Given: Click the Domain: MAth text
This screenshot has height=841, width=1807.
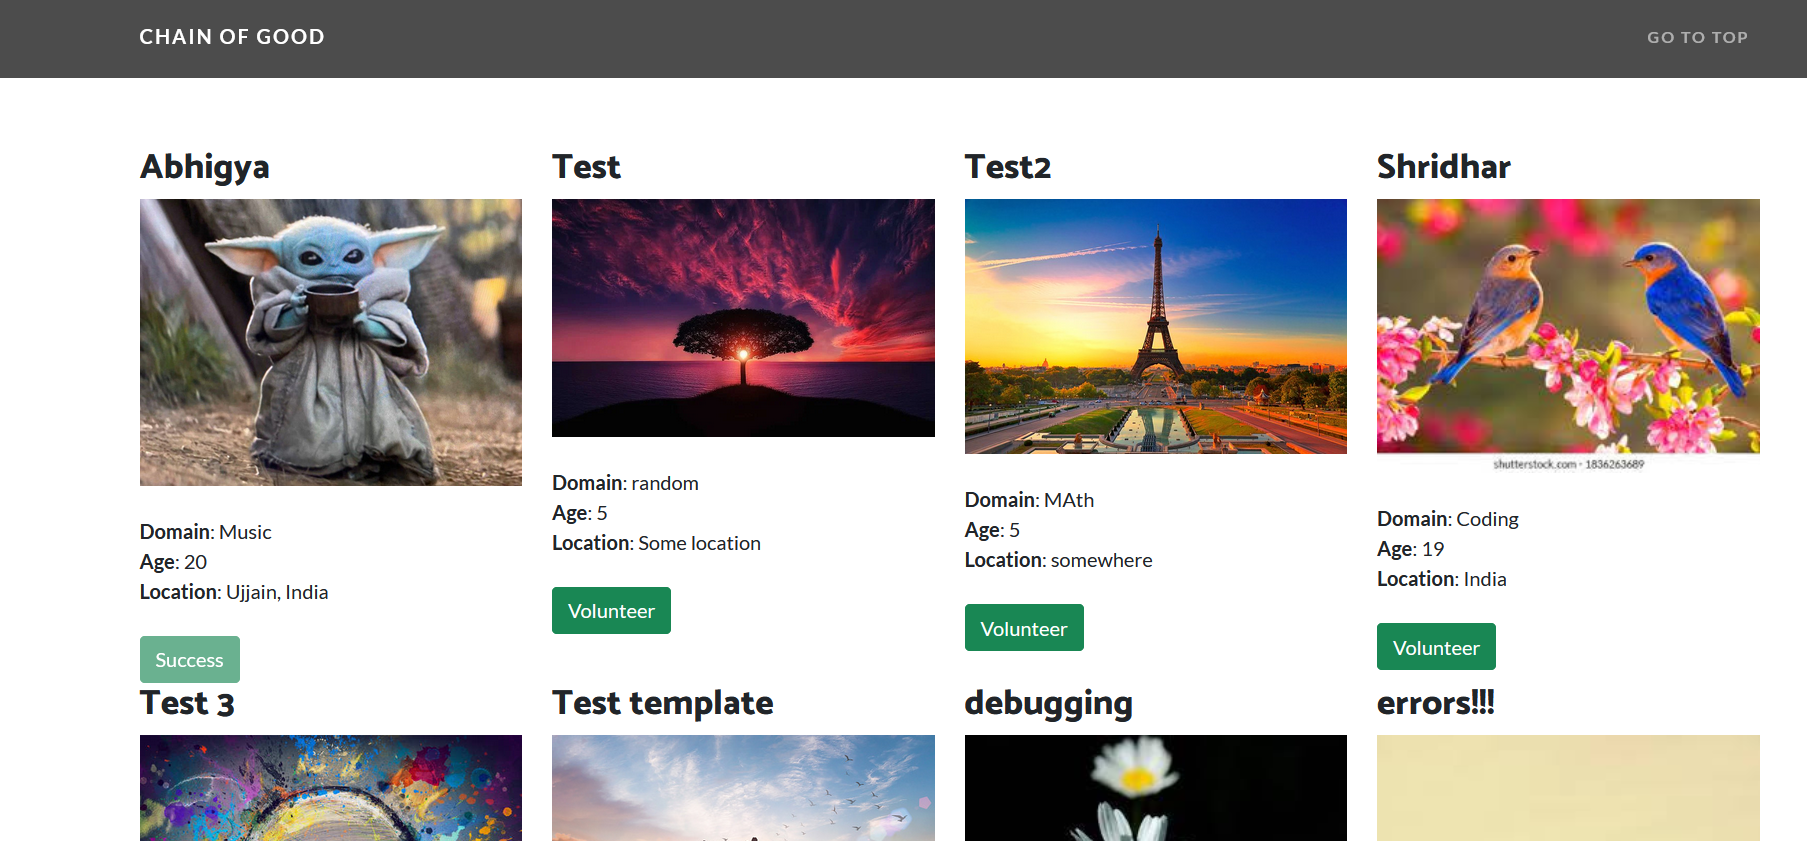Looking at the screenshot, I should click(1029, 500).
